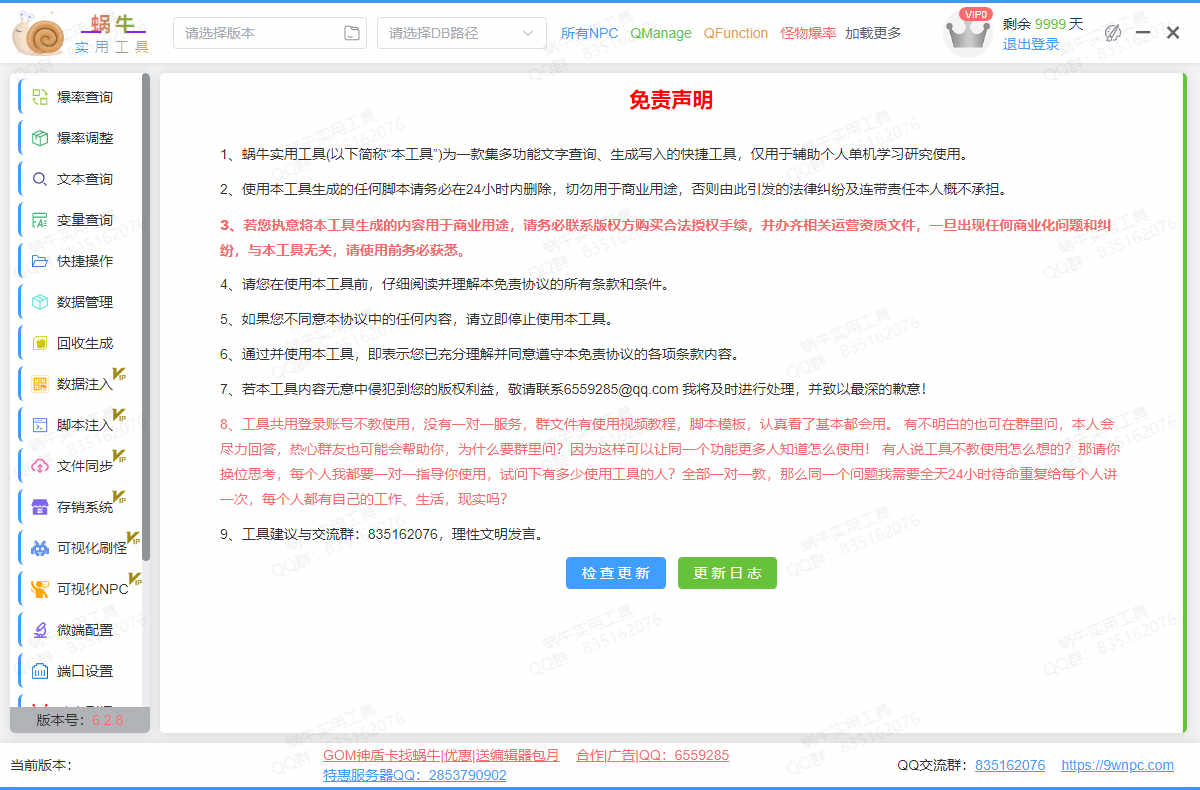Open 变量查询 sidebar icon
Image resolution: width=1200 pixels, height=790 pixels.
(40, 220)
